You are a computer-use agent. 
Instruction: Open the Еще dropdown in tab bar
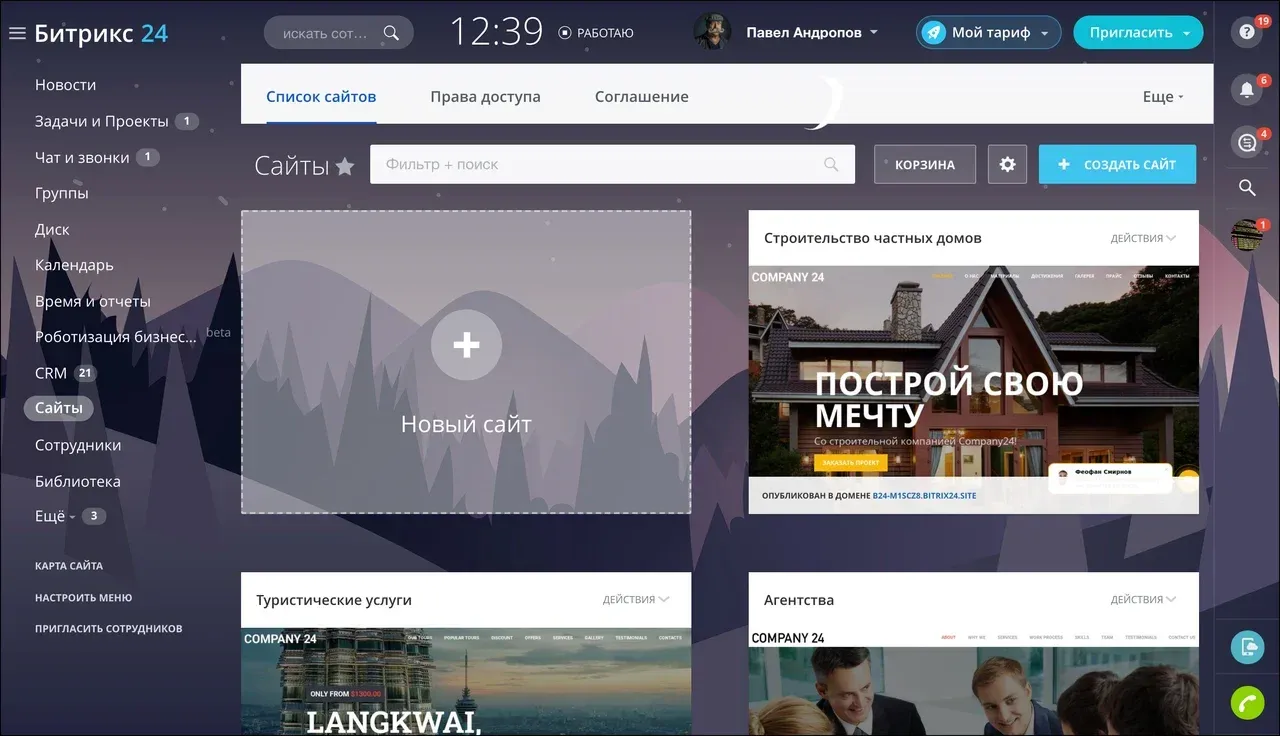pyautogui.click(x=1163, y=97)
